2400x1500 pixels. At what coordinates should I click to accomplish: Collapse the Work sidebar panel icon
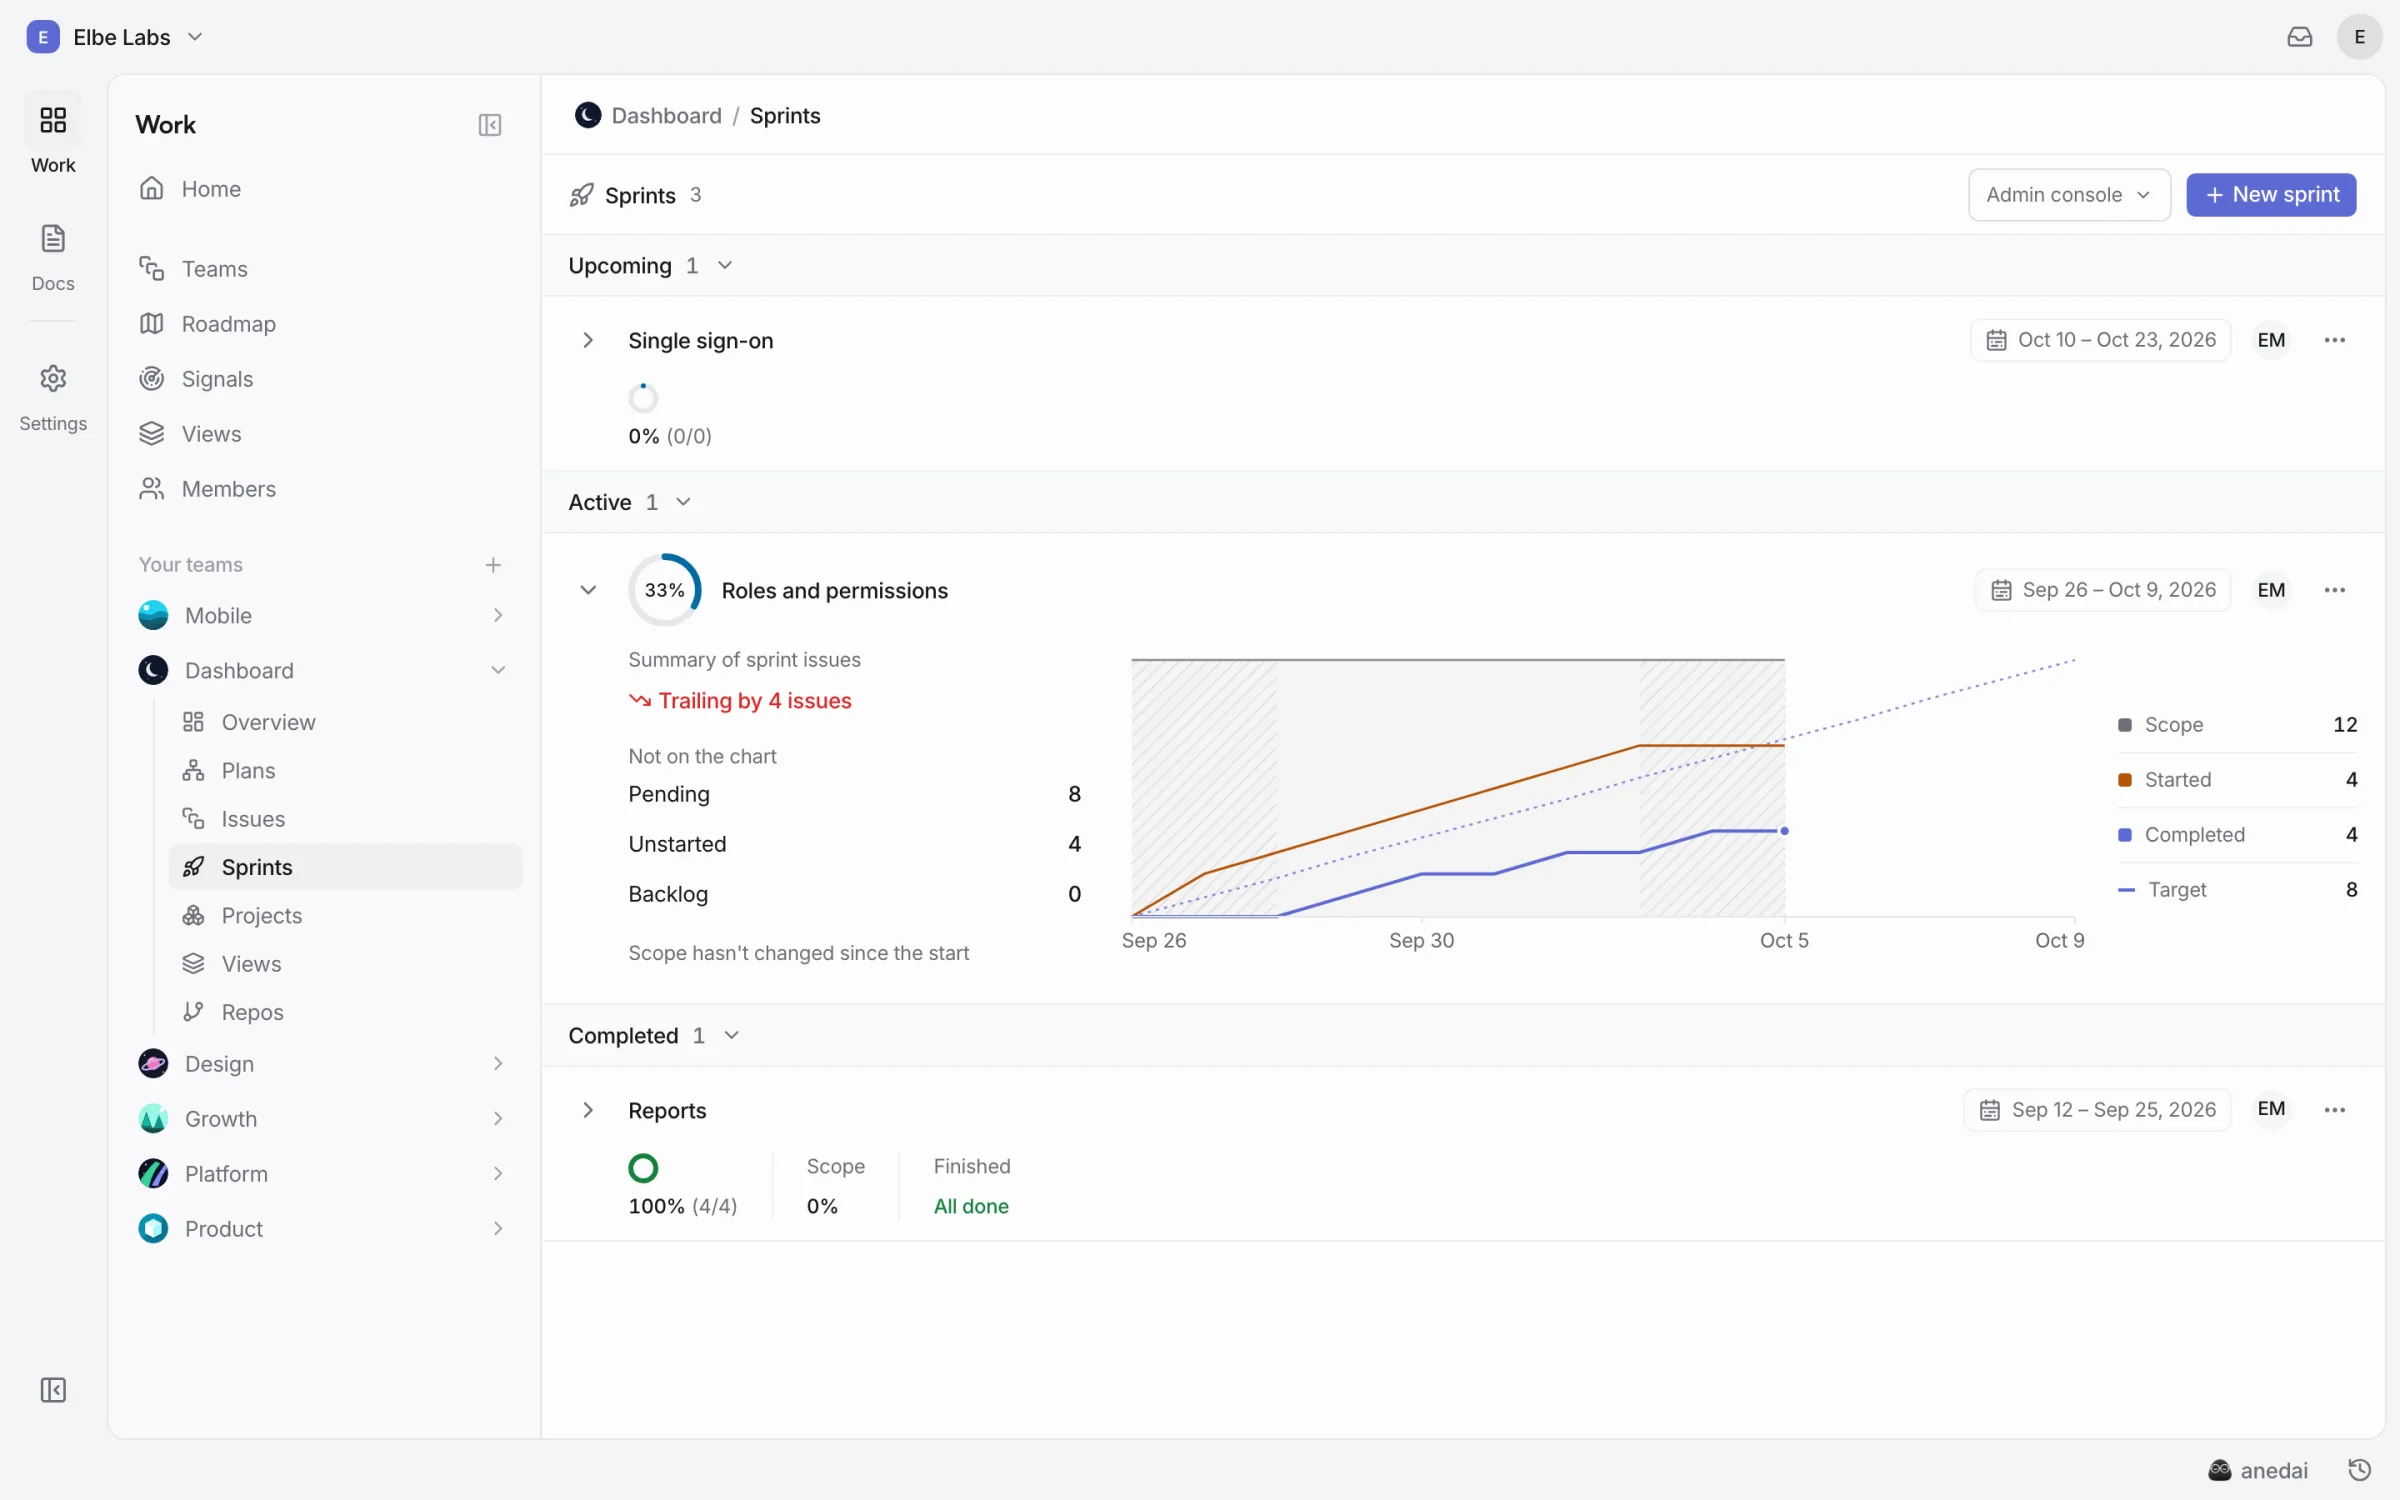point(489,125)
